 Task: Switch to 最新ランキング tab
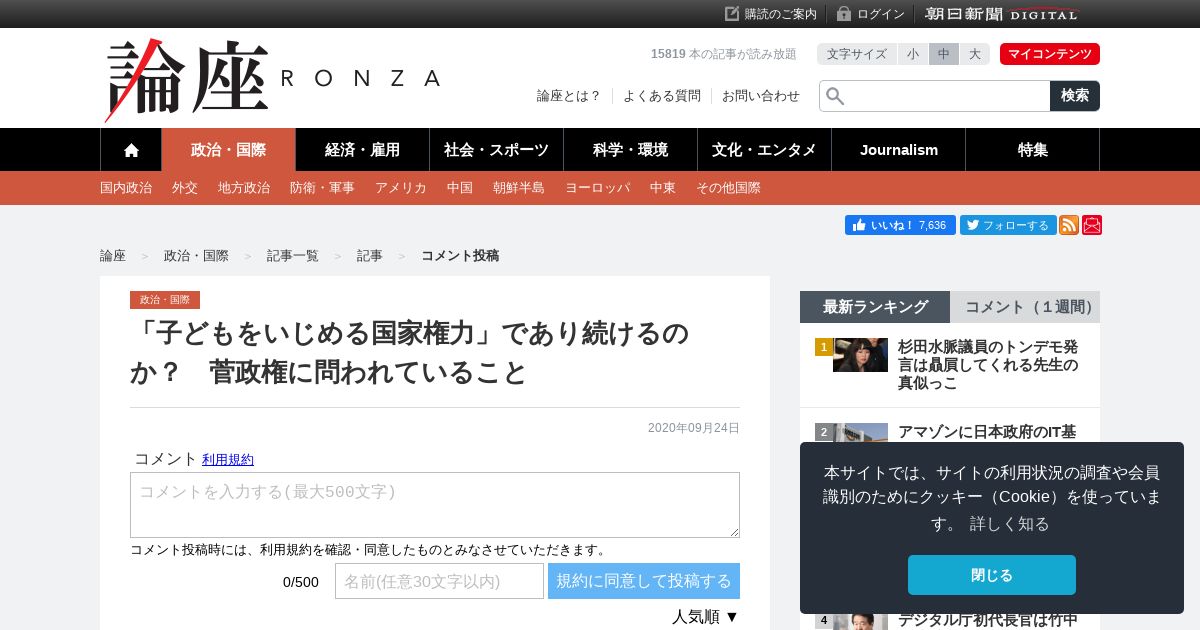pos(875,307)
